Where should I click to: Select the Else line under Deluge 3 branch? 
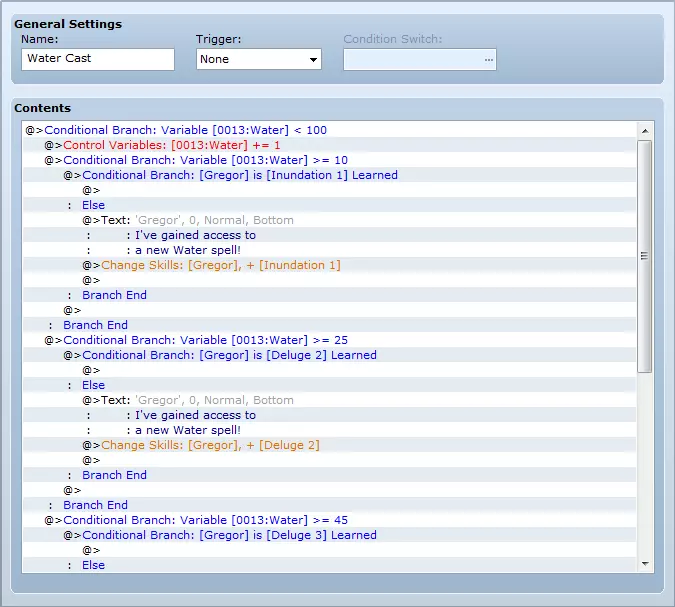click(x=330, y=565)
